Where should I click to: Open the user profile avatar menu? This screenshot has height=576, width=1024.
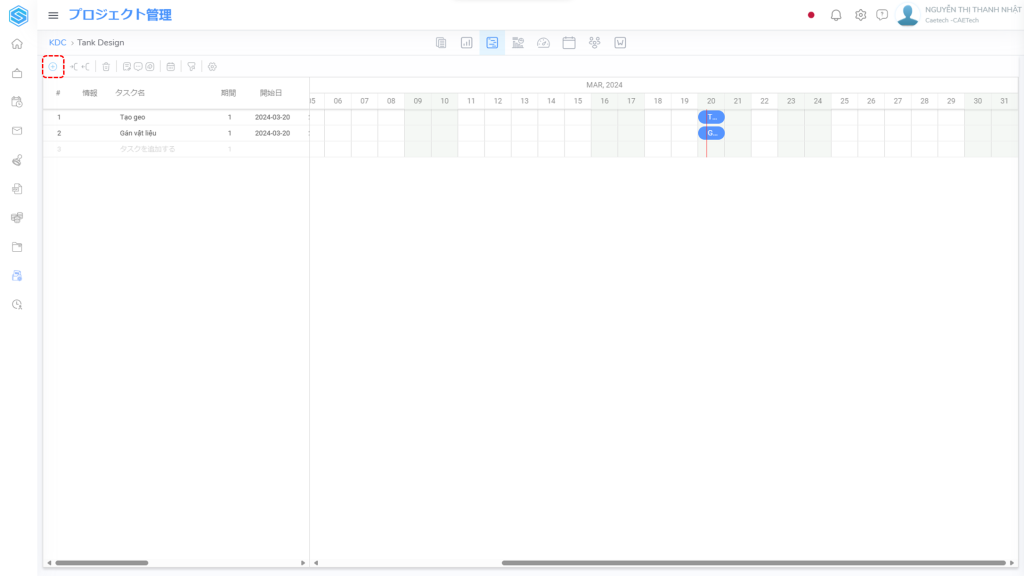tap(907, 15)
